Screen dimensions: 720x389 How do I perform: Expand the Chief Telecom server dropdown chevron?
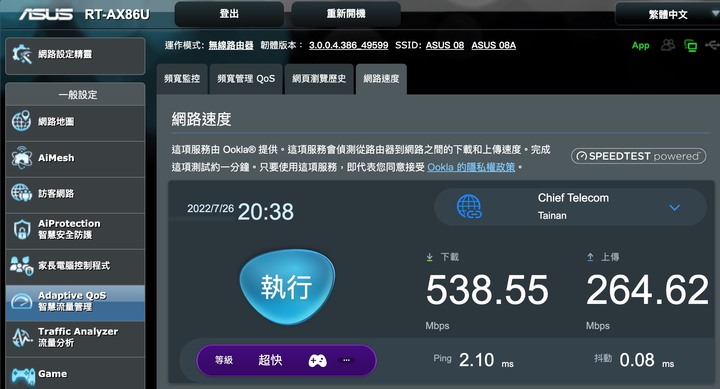pos(674,208)
